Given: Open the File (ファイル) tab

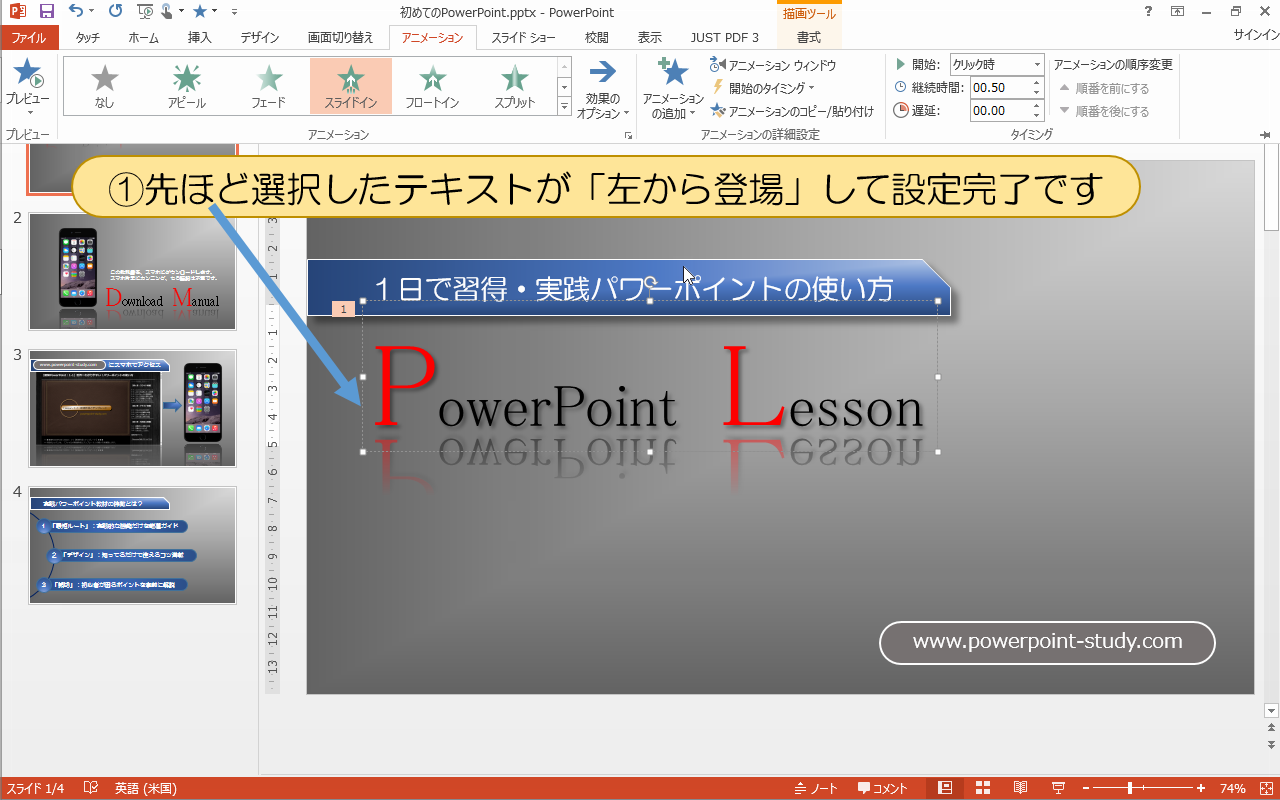Looking at the screenshot, I should (29, 38).
